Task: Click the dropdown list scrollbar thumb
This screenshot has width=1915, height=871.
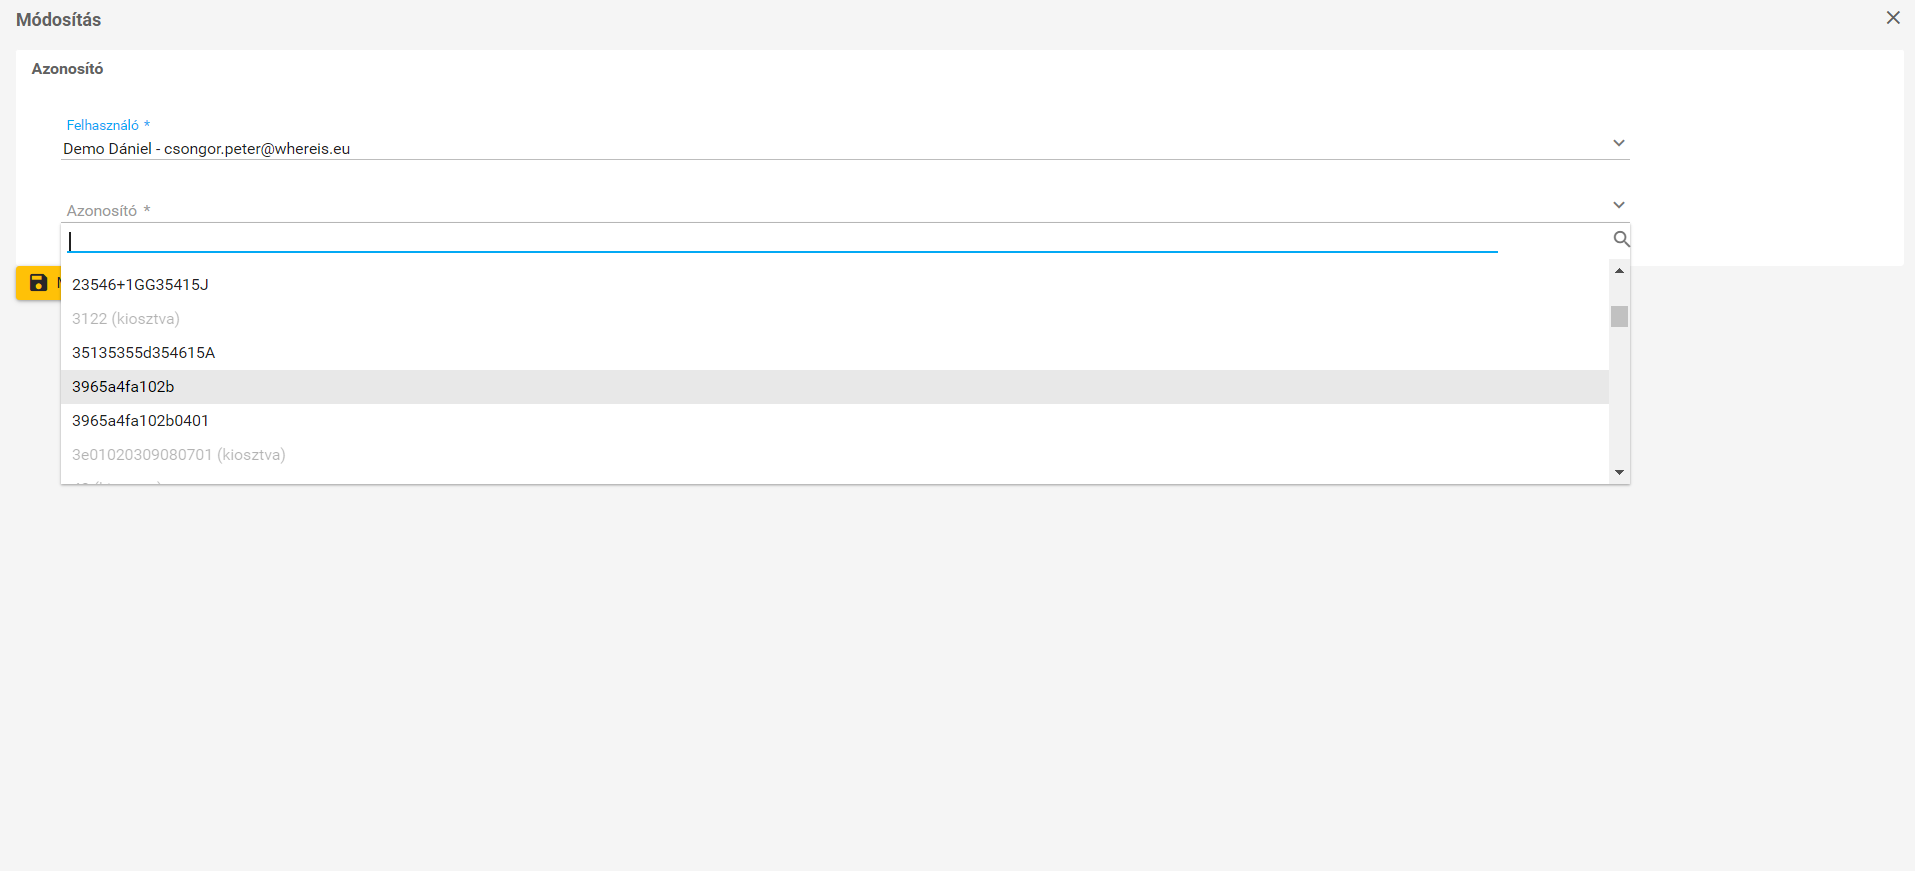Action: pyautogui.click(x=1619, y=316)
